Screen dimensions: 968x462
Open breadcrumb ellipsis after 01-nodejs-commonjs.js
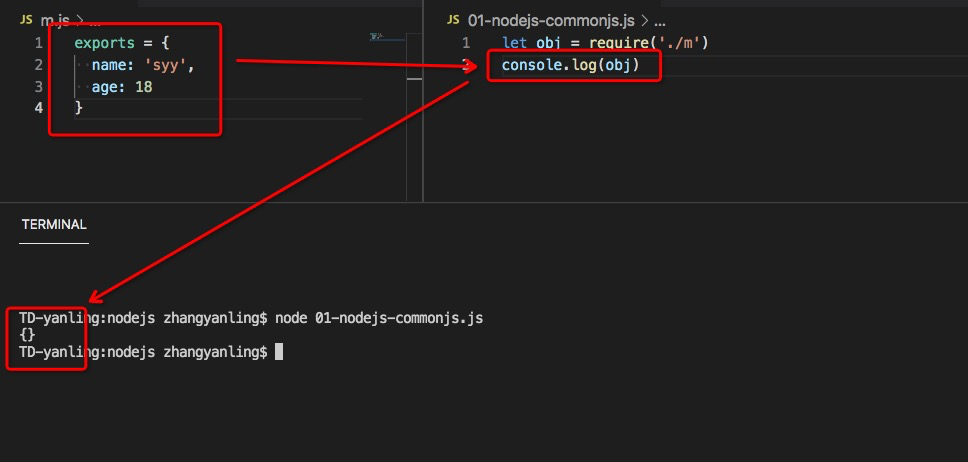pyautogui.click(x=659, y=22)
